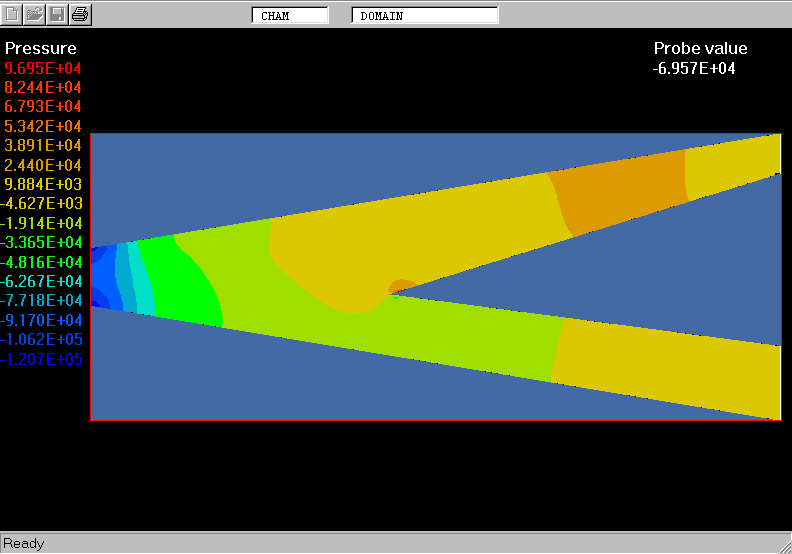Image resolution: width=792 pixels, height=554 pixels.
Task: Click the CHAM text field
Action: point(289,16)
